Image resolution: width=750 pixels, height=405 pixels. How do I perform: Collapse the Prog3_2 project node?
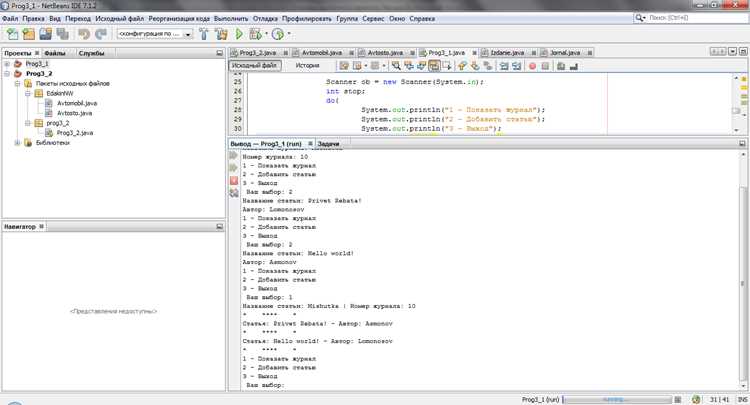pyautogui.click(x=7, y=74)
